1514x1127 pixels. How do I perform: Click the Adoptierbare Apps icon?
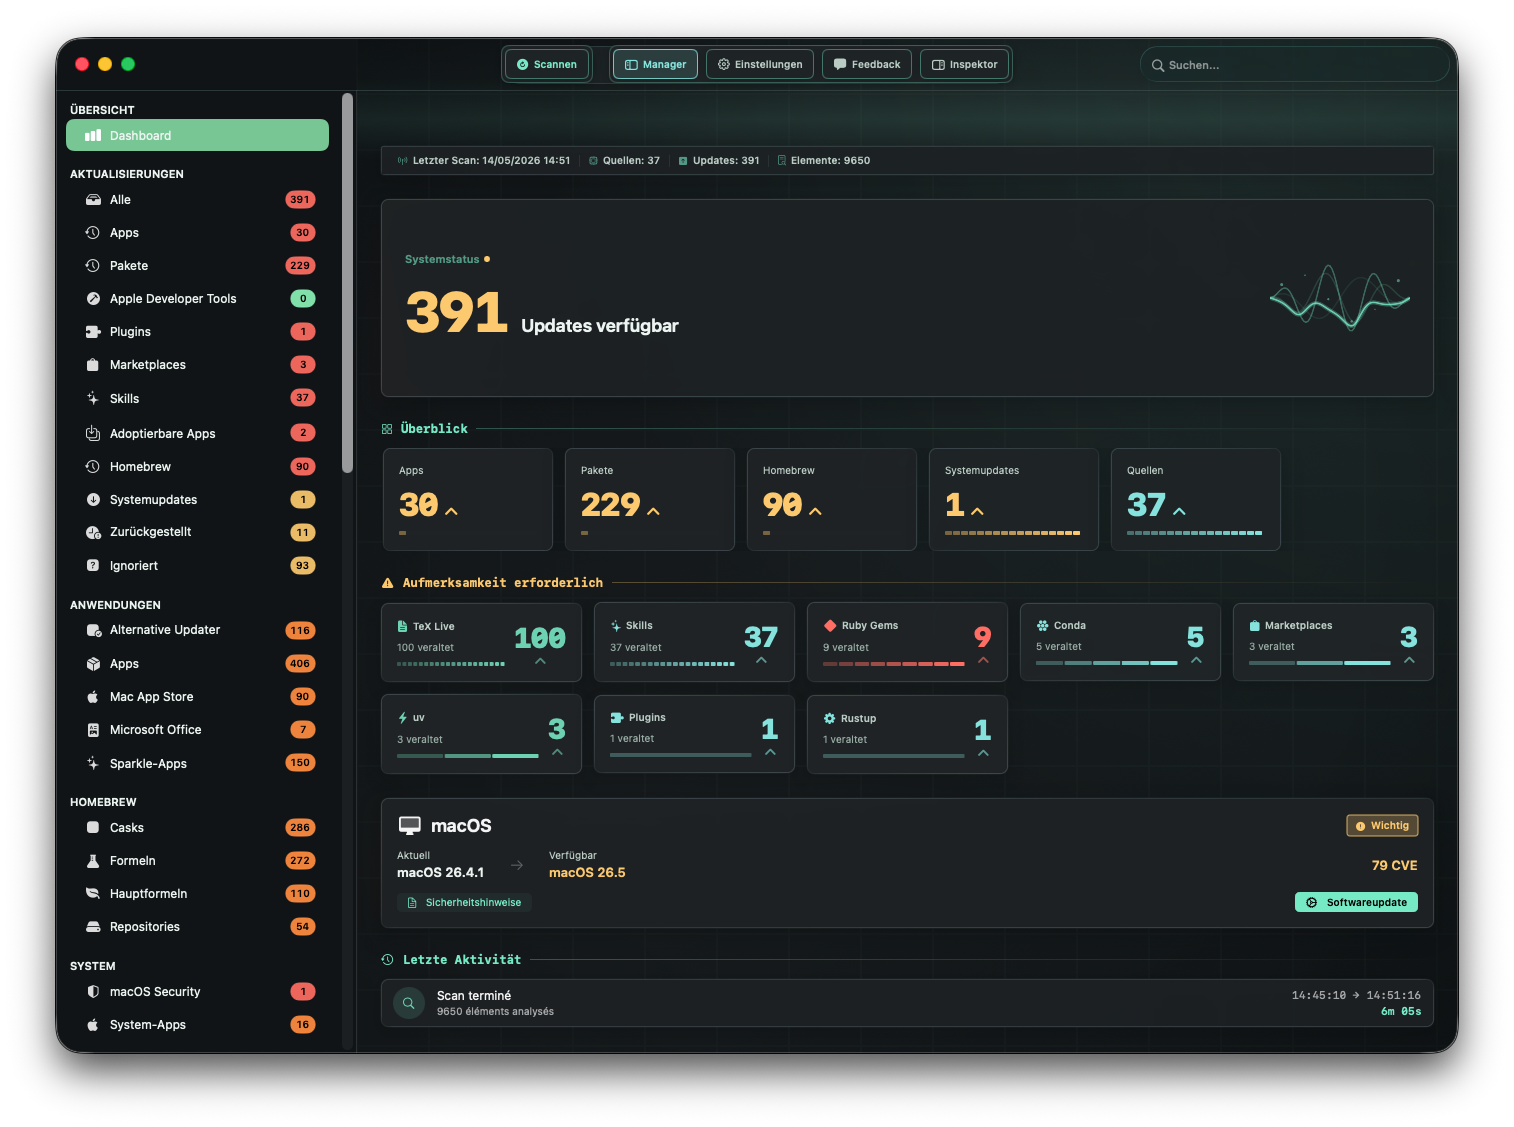click(x=93, y=434)
